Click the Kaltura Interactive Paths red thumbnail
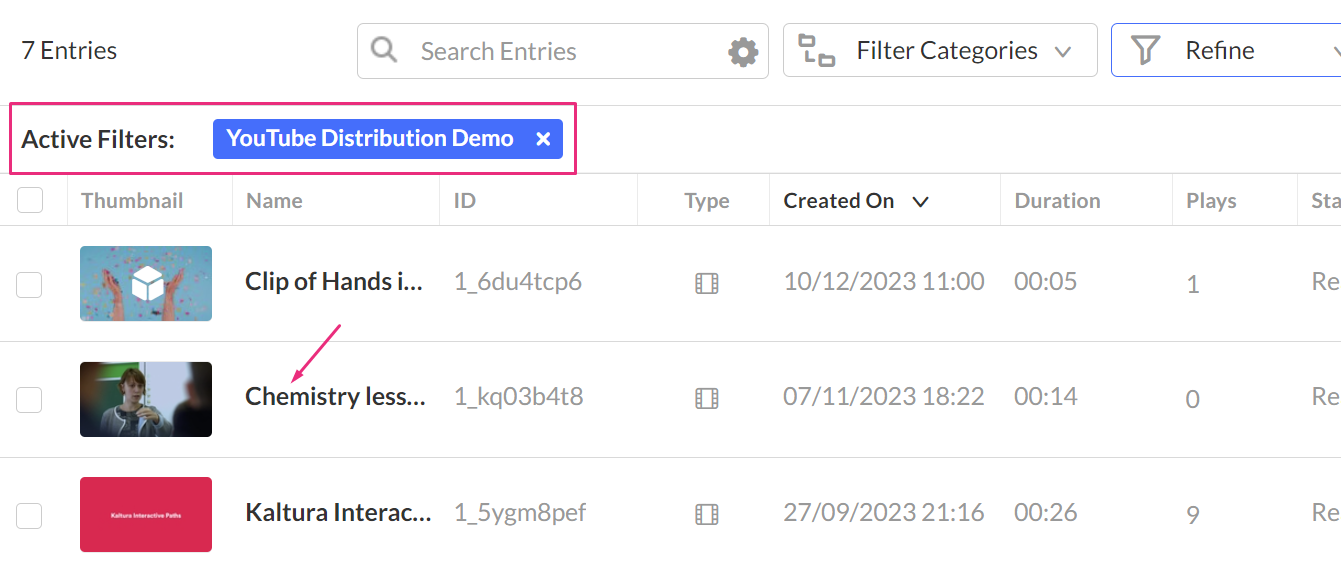Viewport: 1341px width, 570px height. (146, 514)
